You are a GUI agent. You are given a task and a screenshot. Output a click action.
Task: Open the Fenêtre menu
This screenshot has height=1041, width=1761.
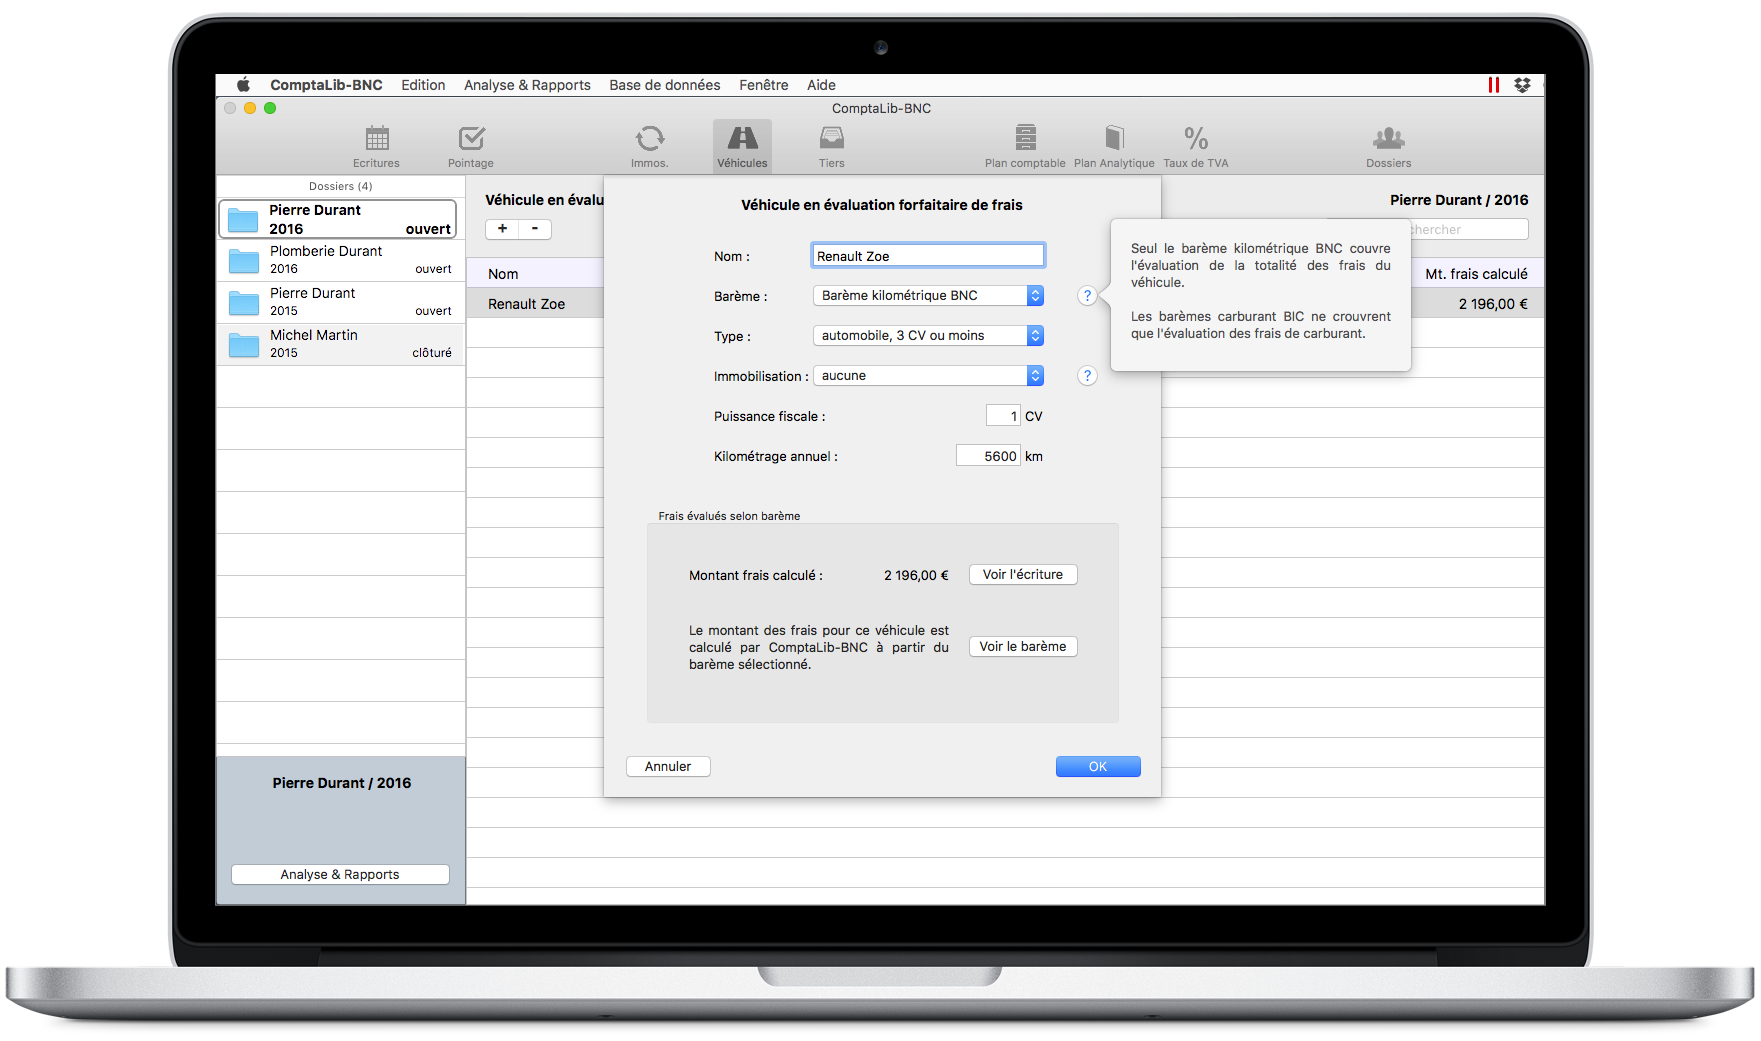(x=764, y=85)
